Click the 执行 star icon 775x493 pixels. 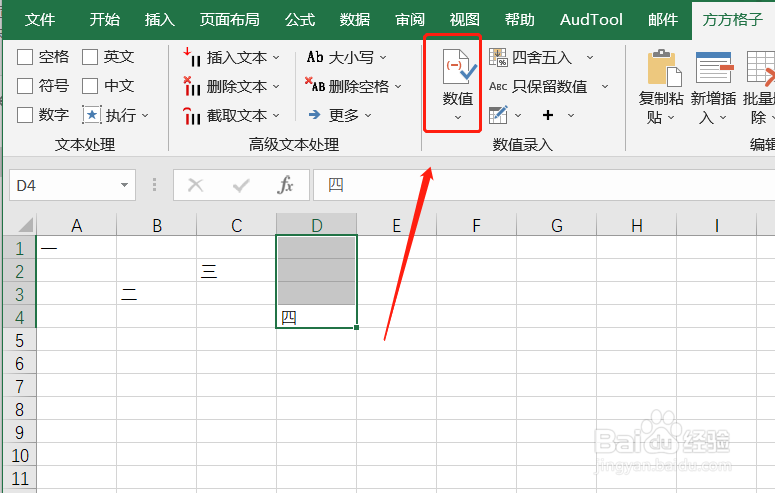pos(92,115)
